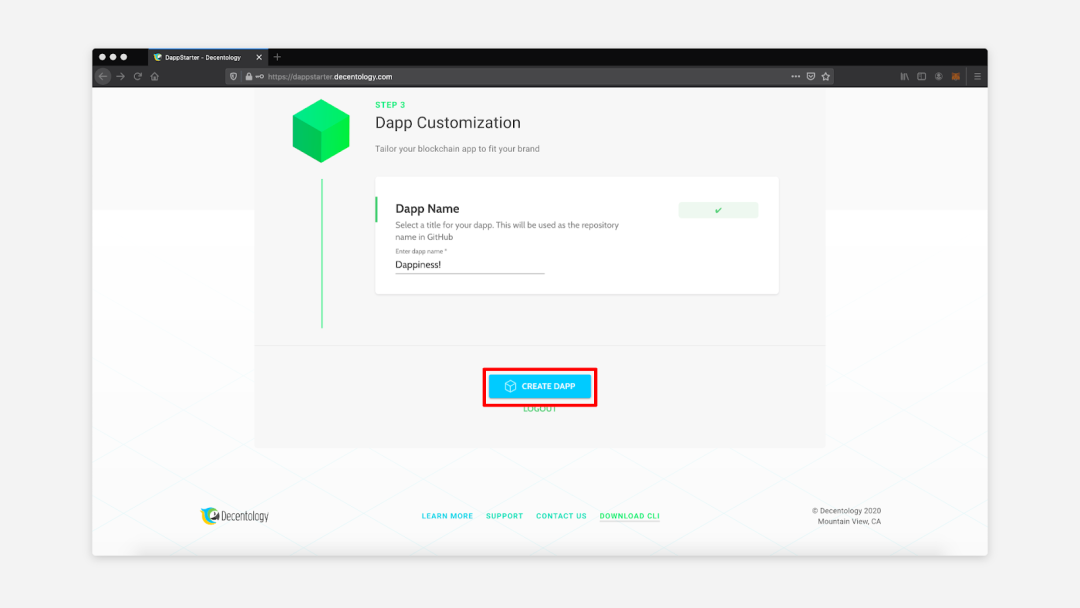Save page with Pocket icon
The height and width of the screenshot is (608, 1080).
[811, 76]
